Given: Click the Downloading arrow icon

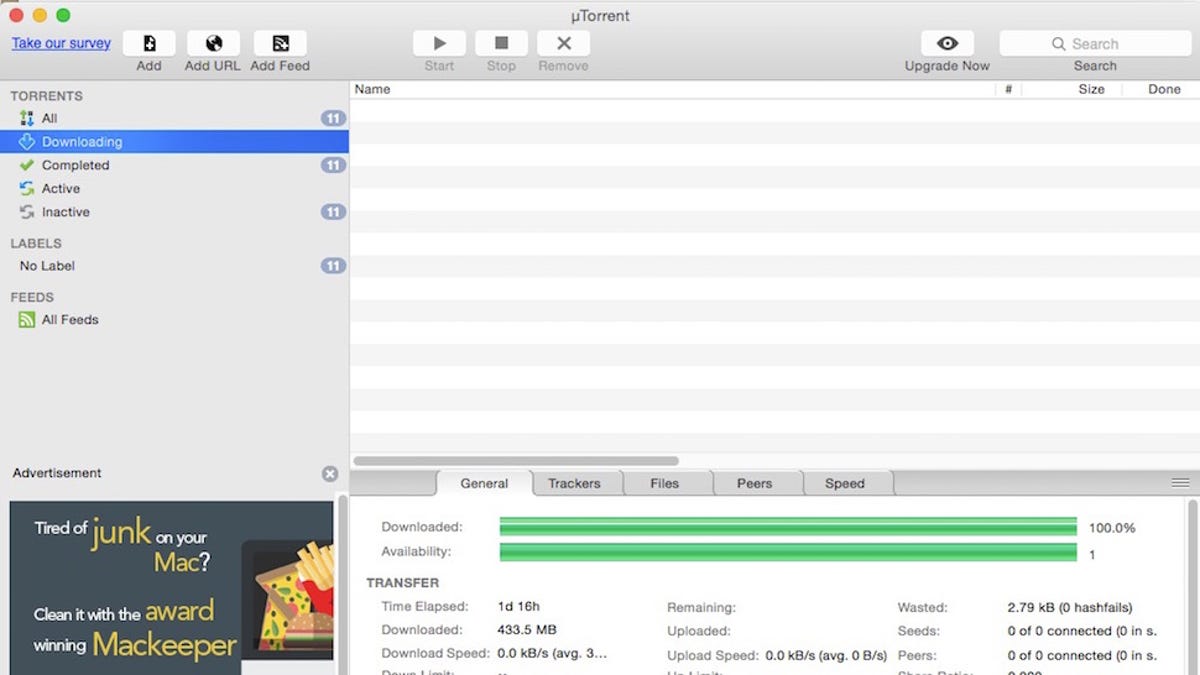Looking at the screenshot, I should point(27,142).
